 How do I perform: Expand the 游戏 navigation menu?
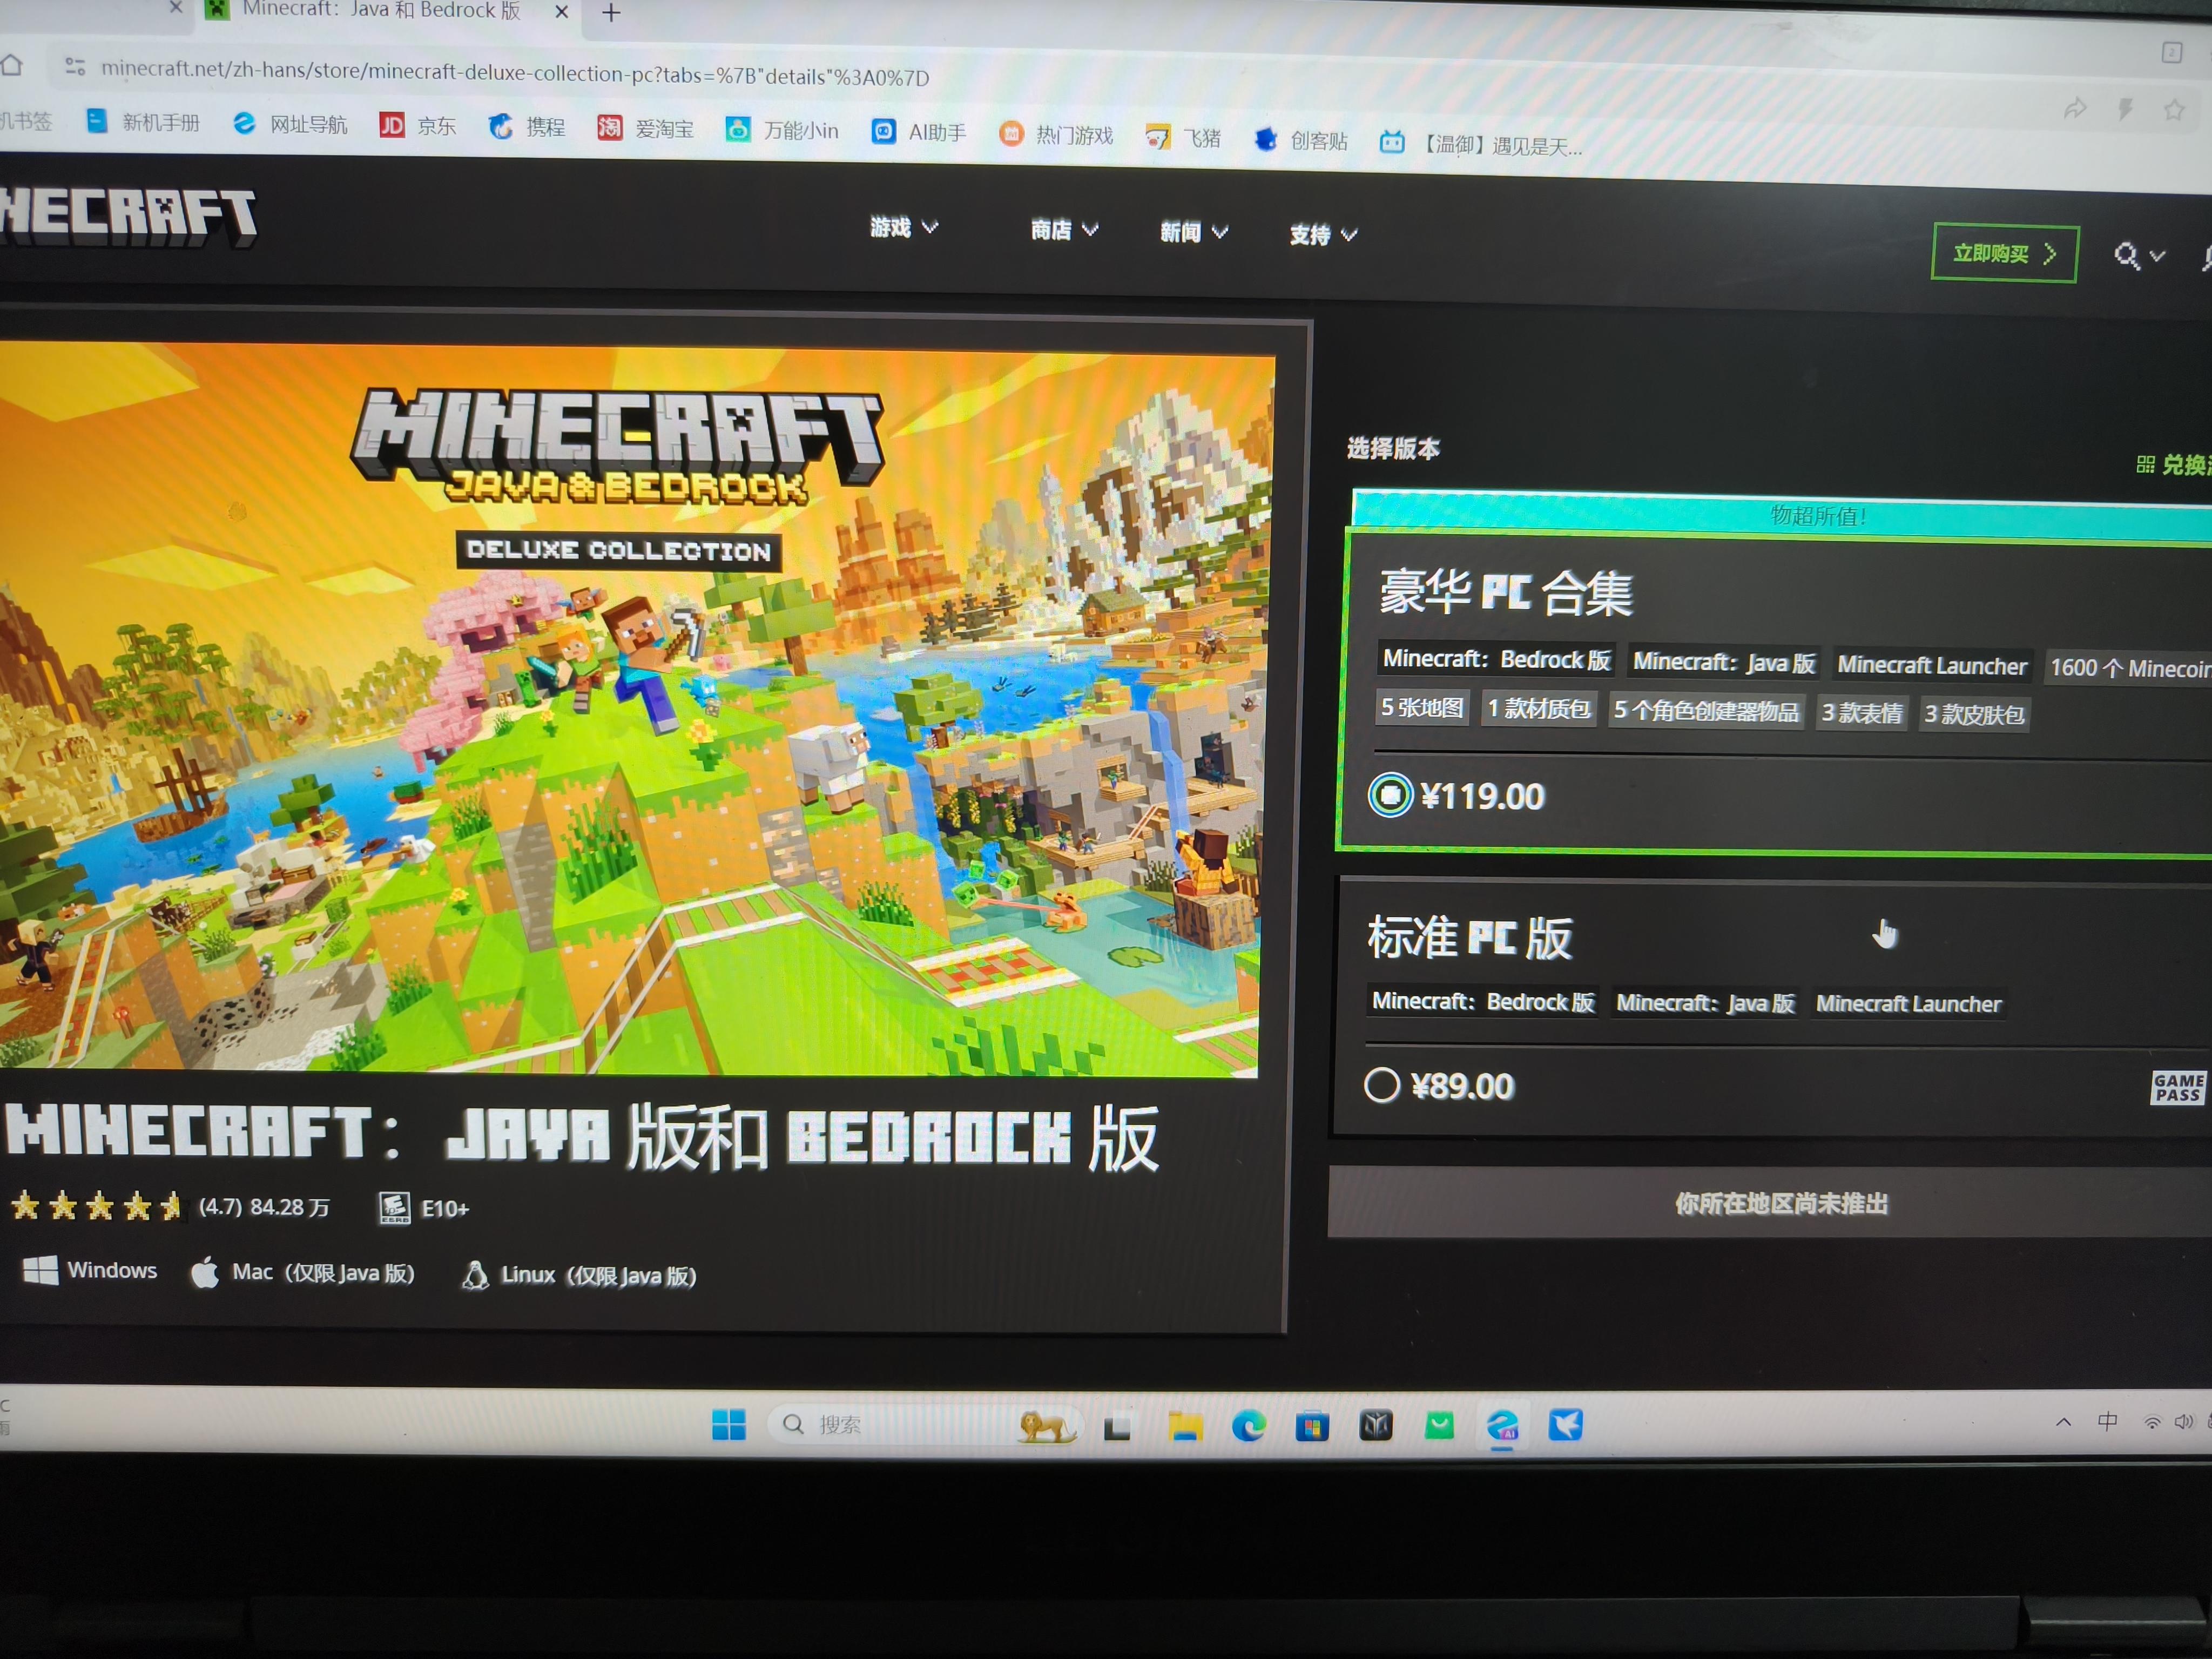coord(904,228)
